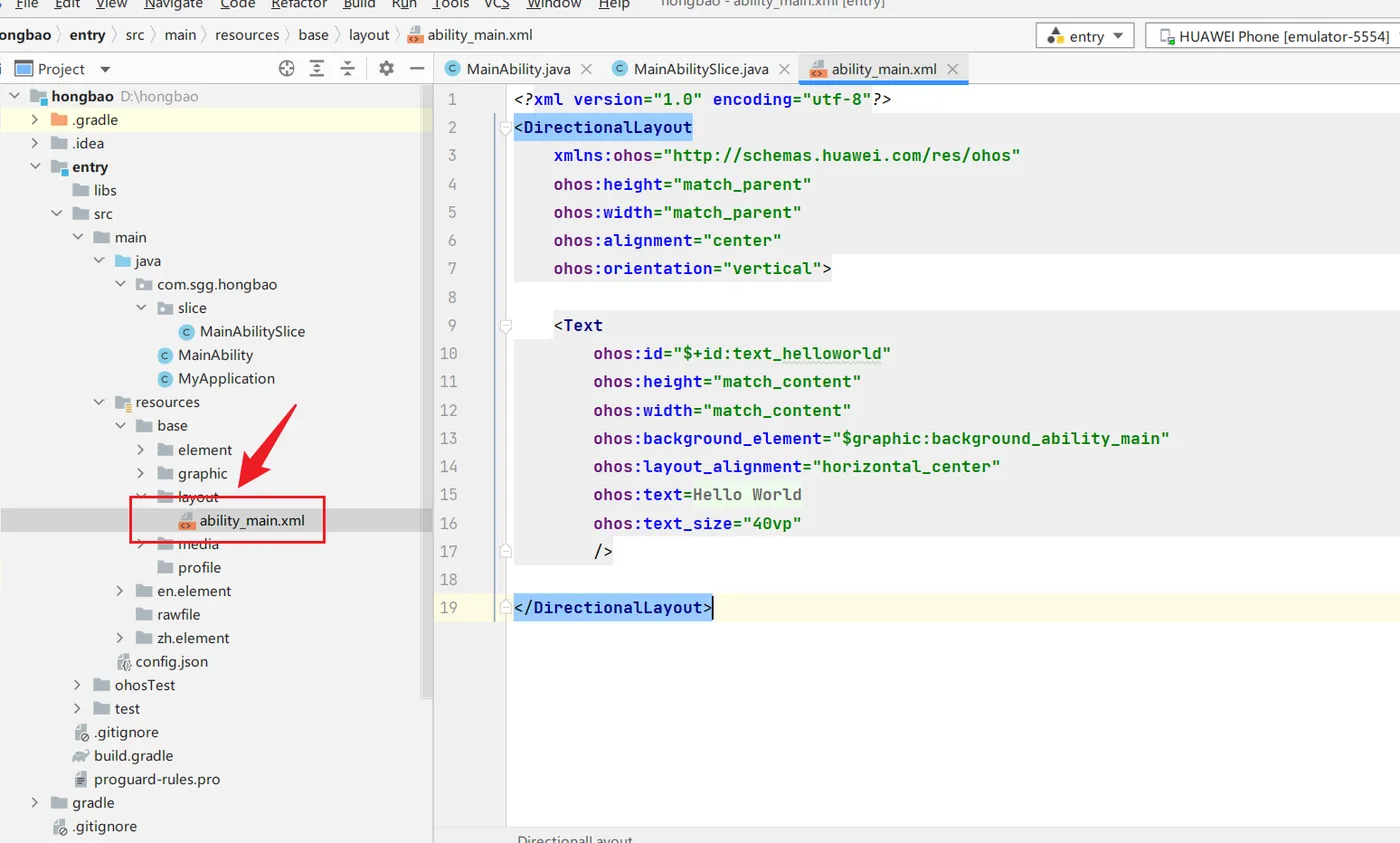Collapse the entry module node

[35, 167]
